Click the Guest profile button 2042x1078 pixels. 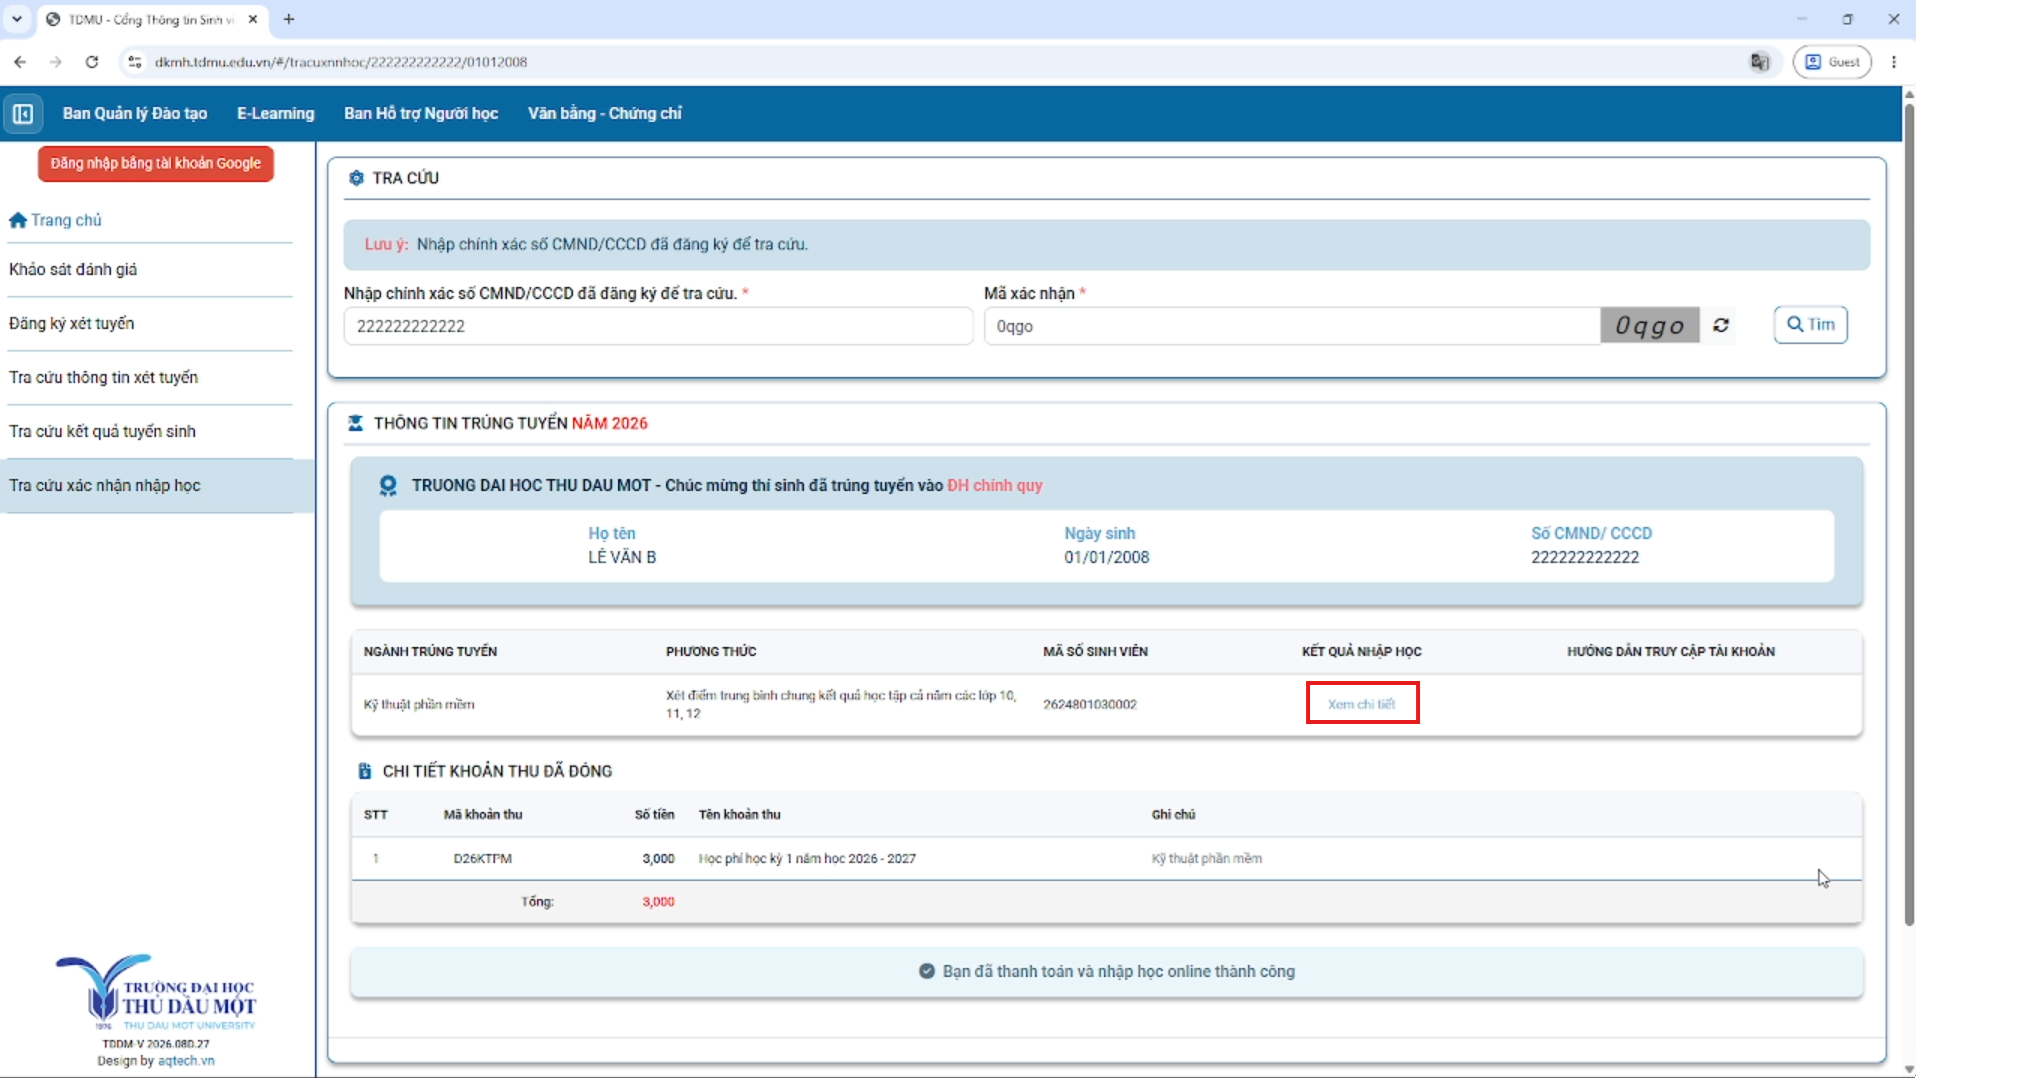click(x=1832, y=62)
